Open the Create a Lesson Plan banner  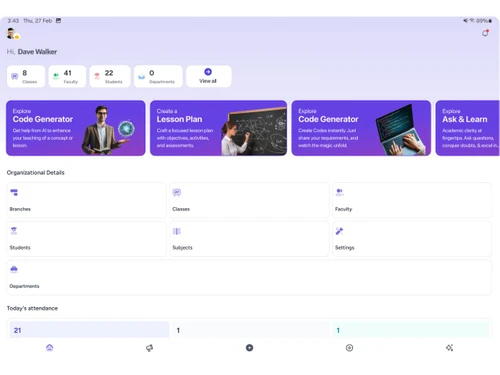click(x=218, y=128)
